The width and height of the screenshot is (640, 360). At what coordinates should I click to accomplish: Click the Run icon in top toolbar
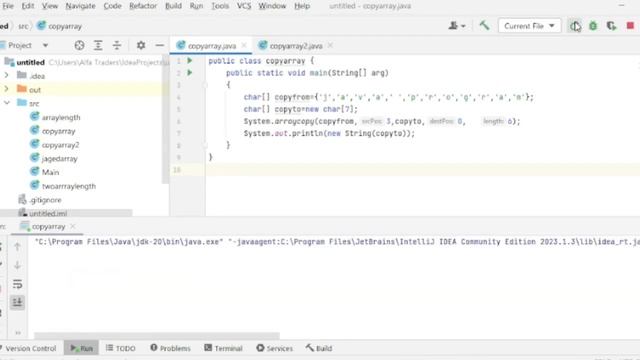click(x=575, y=26)
